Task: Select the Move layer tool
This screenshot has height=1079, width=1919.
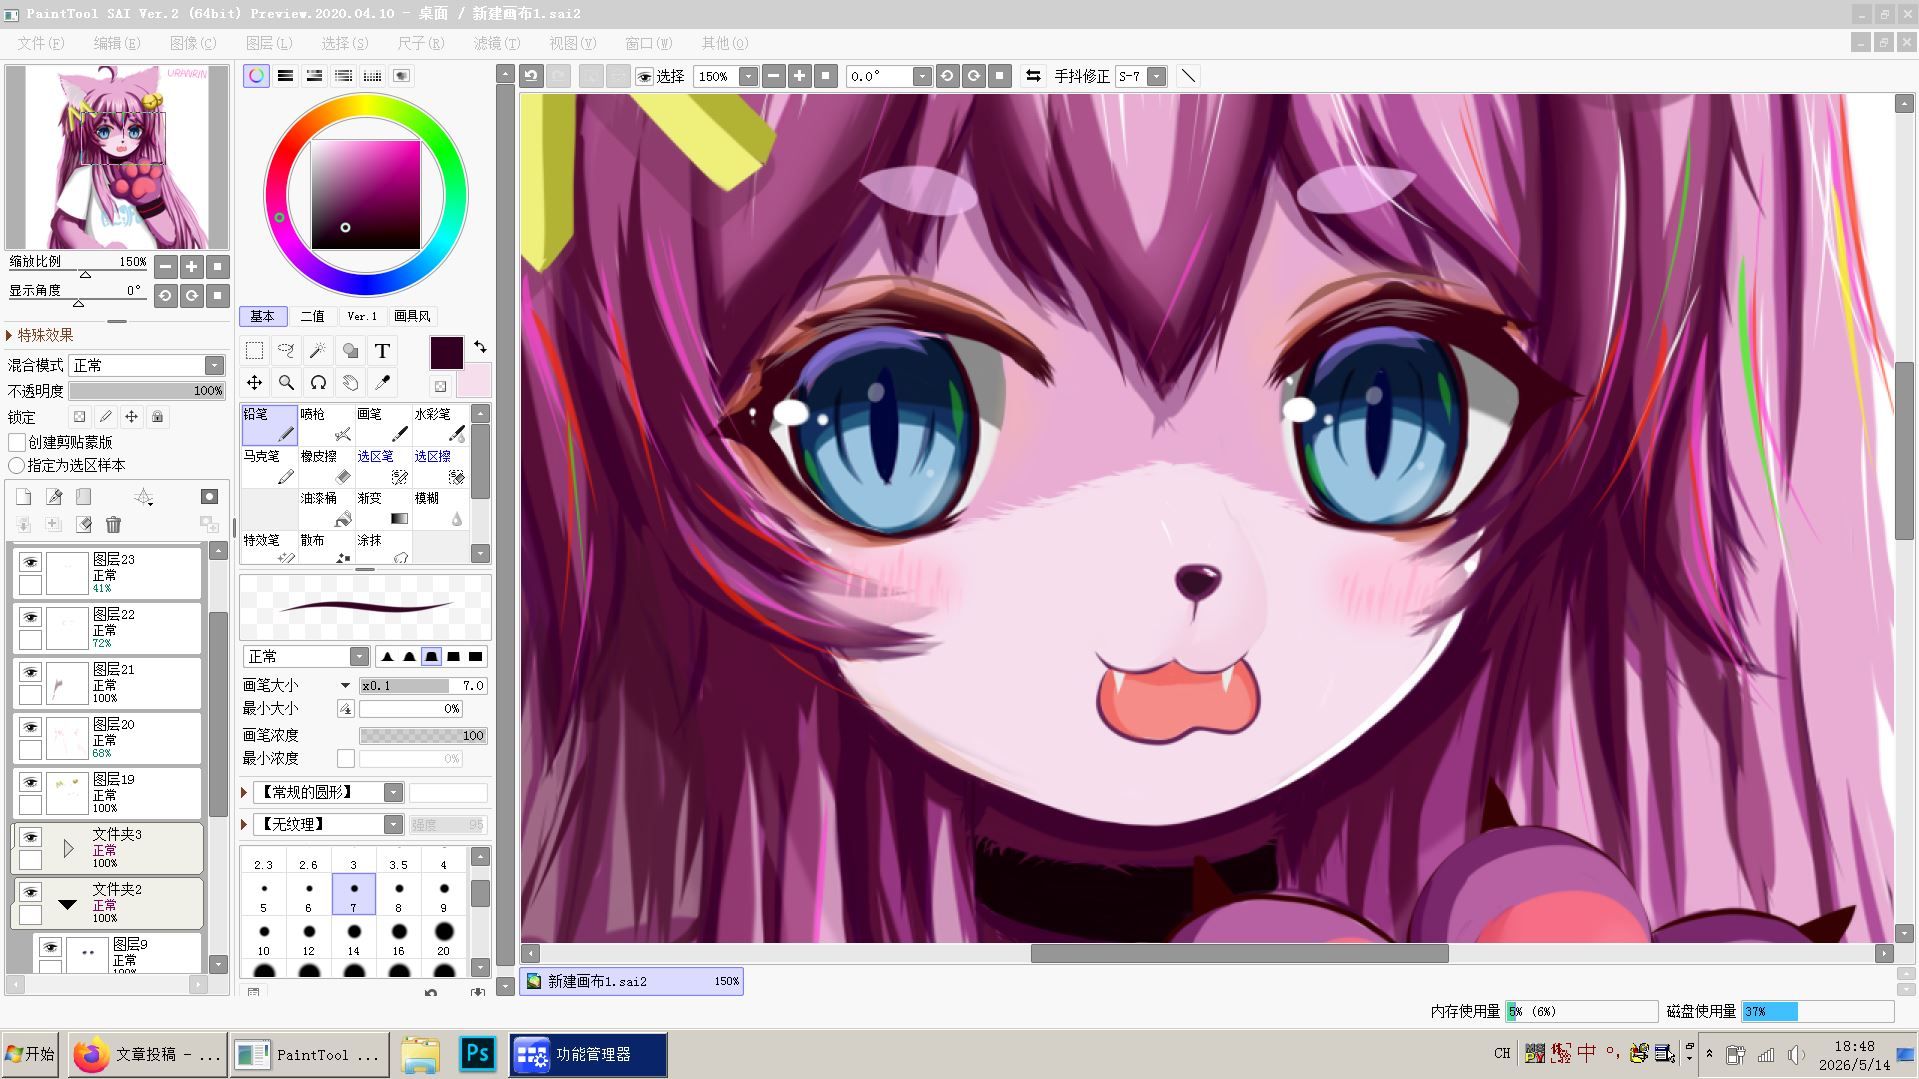Action: pyautogui.click(x=254, y=383)
